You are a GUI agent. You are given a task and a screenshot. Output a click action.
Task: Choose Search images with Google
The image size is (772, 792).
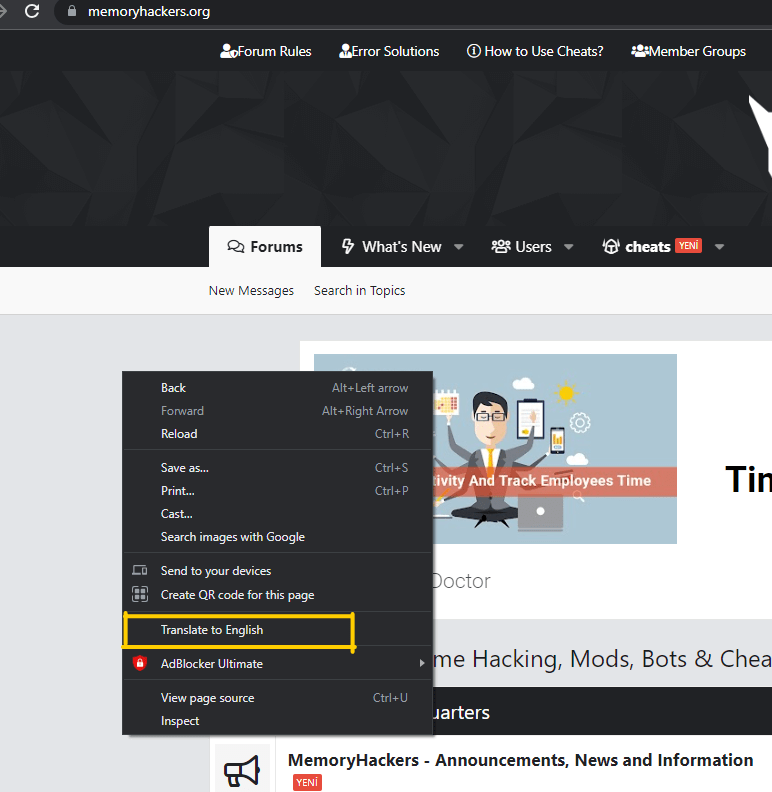278,537
